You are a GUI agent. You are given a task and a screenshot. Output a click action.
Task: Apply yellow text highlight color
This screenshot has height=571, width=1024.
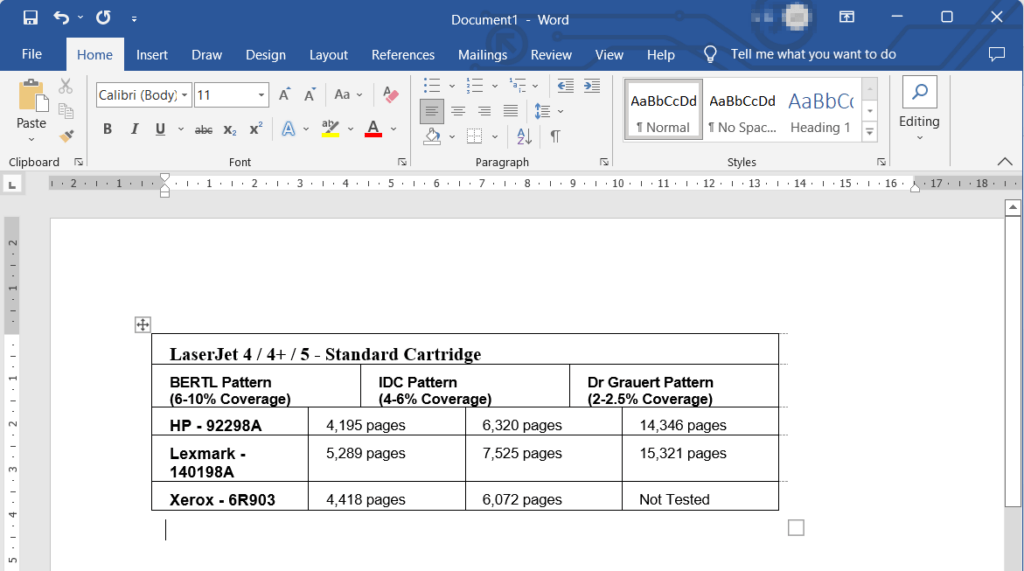(x=330, y=129)
